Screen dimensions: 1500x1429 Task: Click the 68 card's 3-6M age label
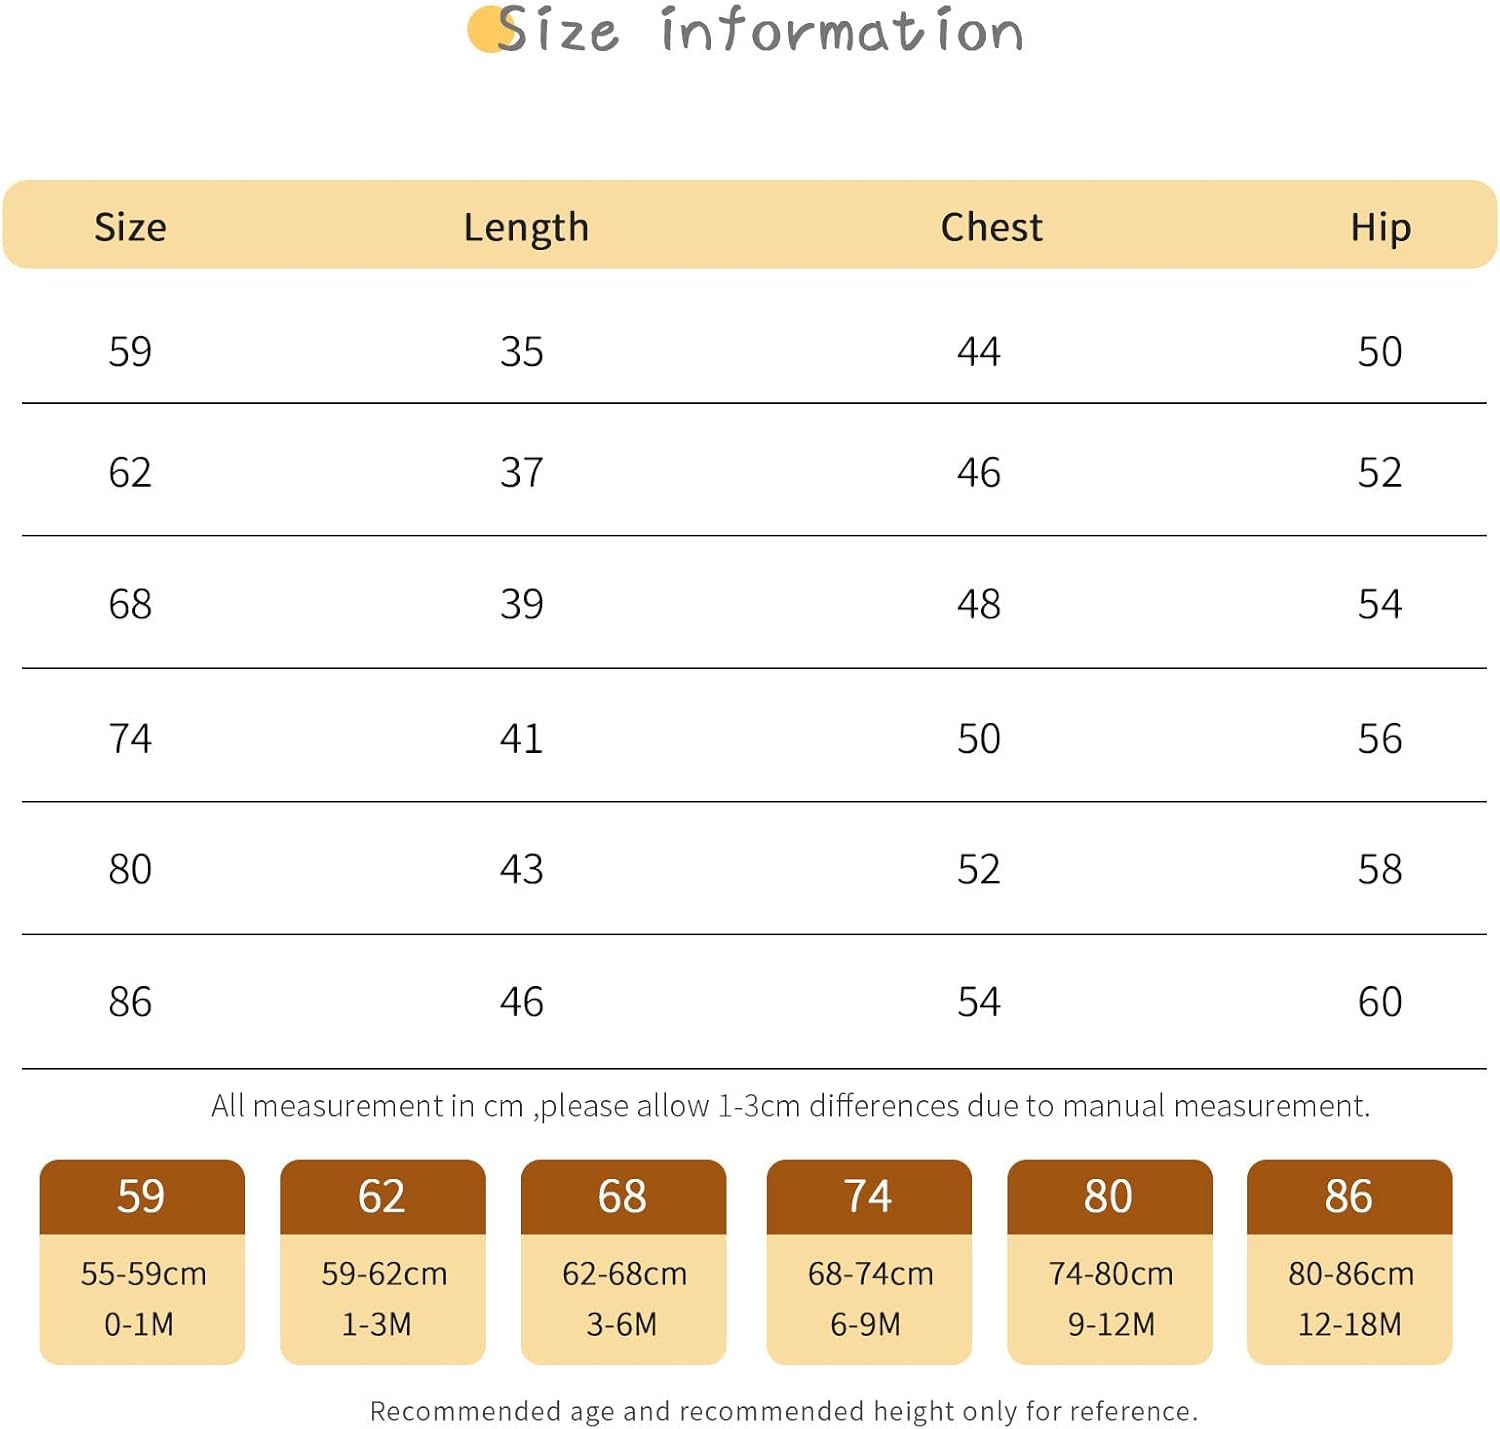point(622,1324)
